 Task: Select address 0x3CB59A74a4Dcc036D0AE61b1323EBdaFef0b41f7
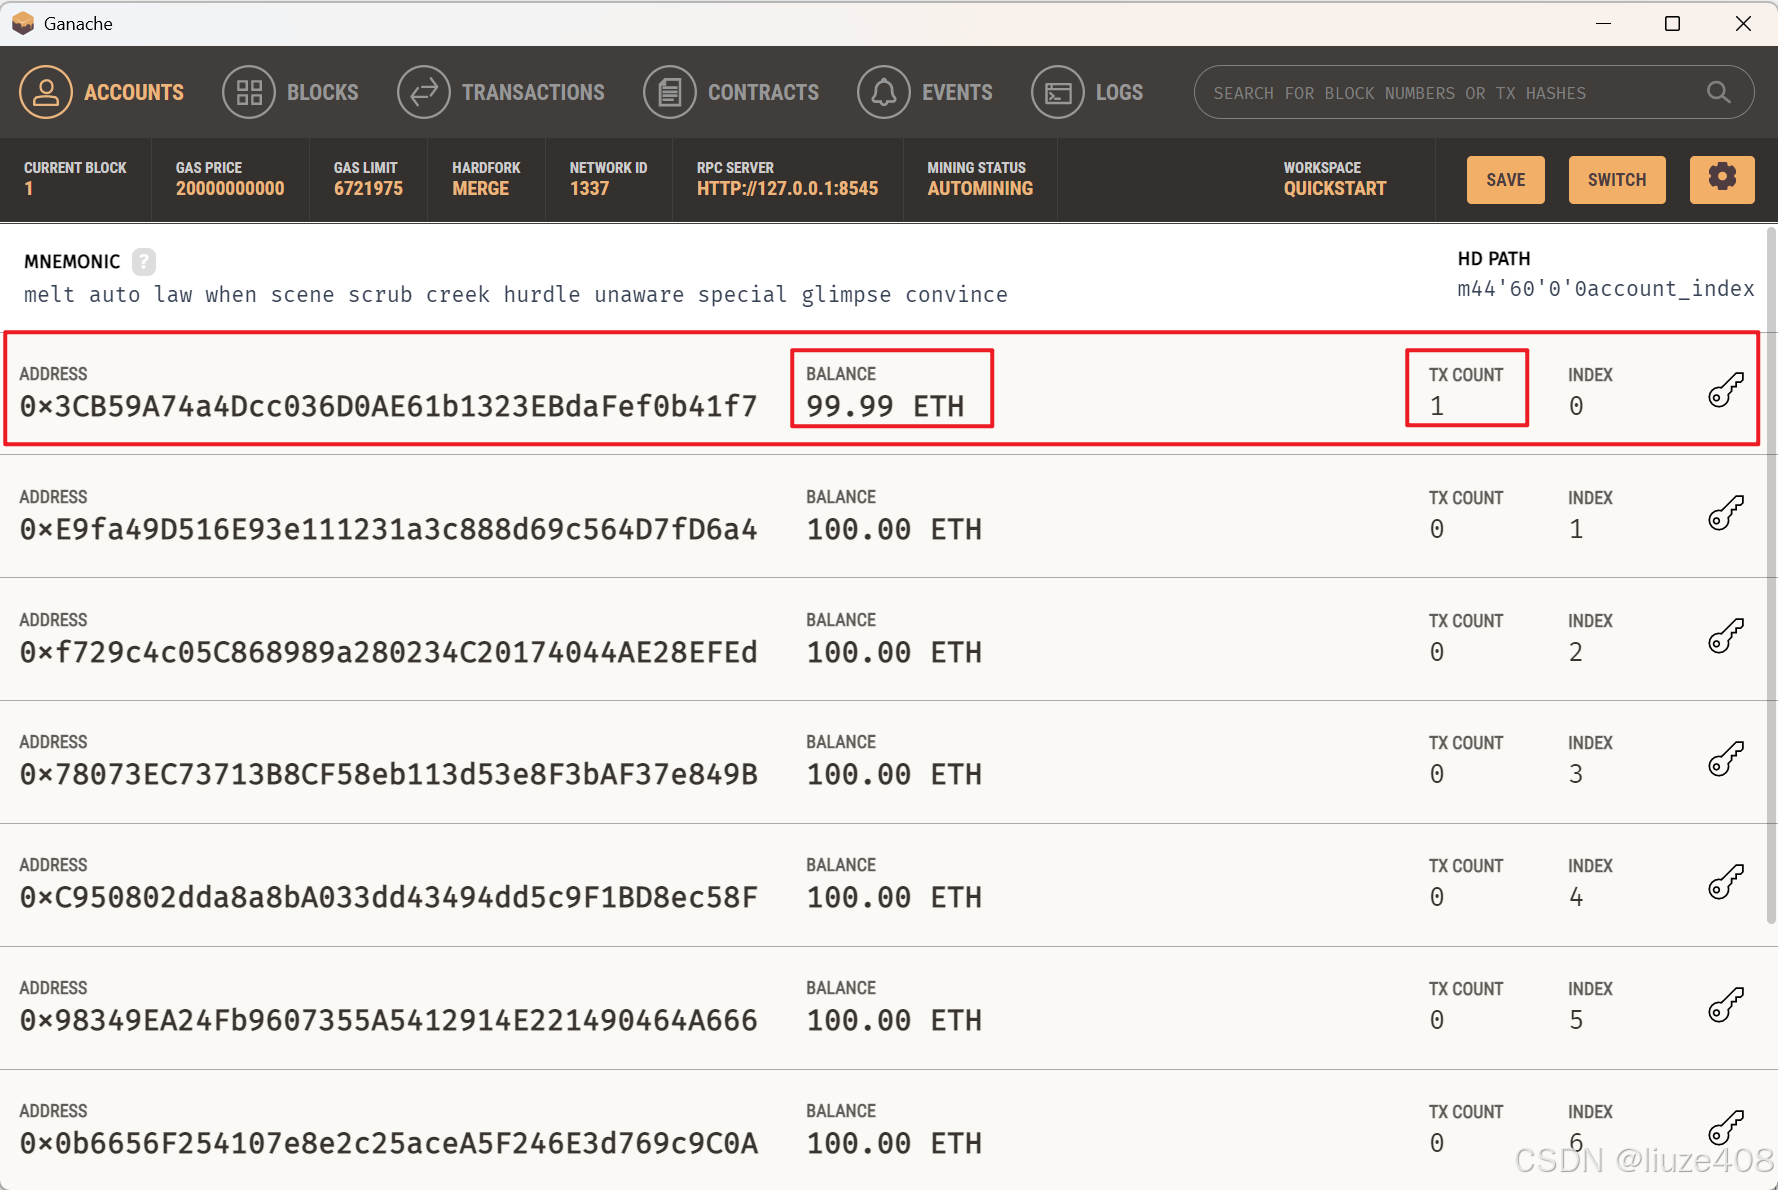389,407
